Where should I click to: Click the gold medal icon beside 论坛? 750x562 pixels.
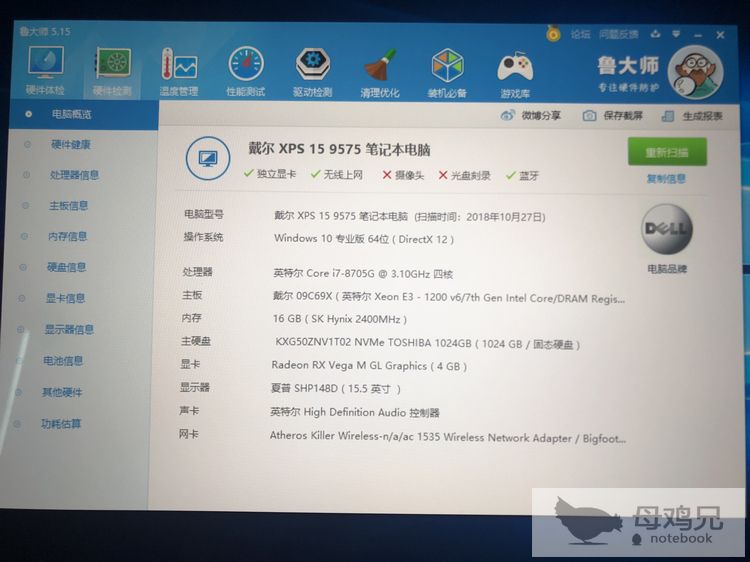pyautogui.click(x=554, y=34)
